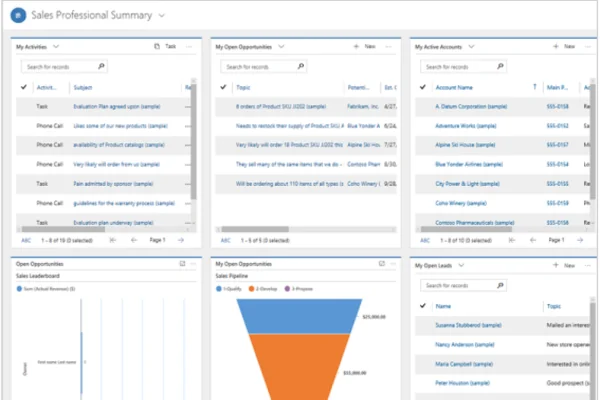Go to next page in My Activities
Screen dimensions: 600x400
click(181, 240)
